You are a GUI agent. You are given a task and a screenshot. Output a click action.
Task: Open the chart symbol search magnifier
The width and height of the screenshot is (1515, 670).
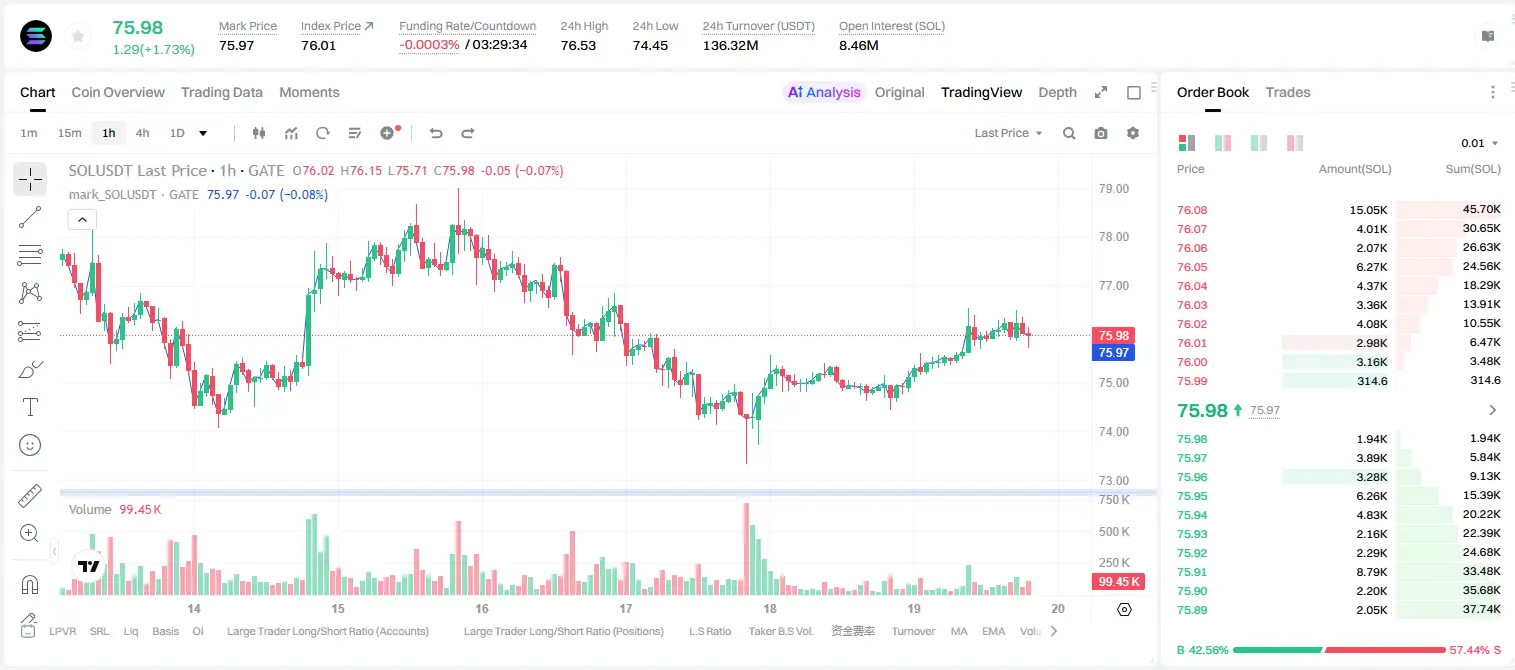[1069, 133]
